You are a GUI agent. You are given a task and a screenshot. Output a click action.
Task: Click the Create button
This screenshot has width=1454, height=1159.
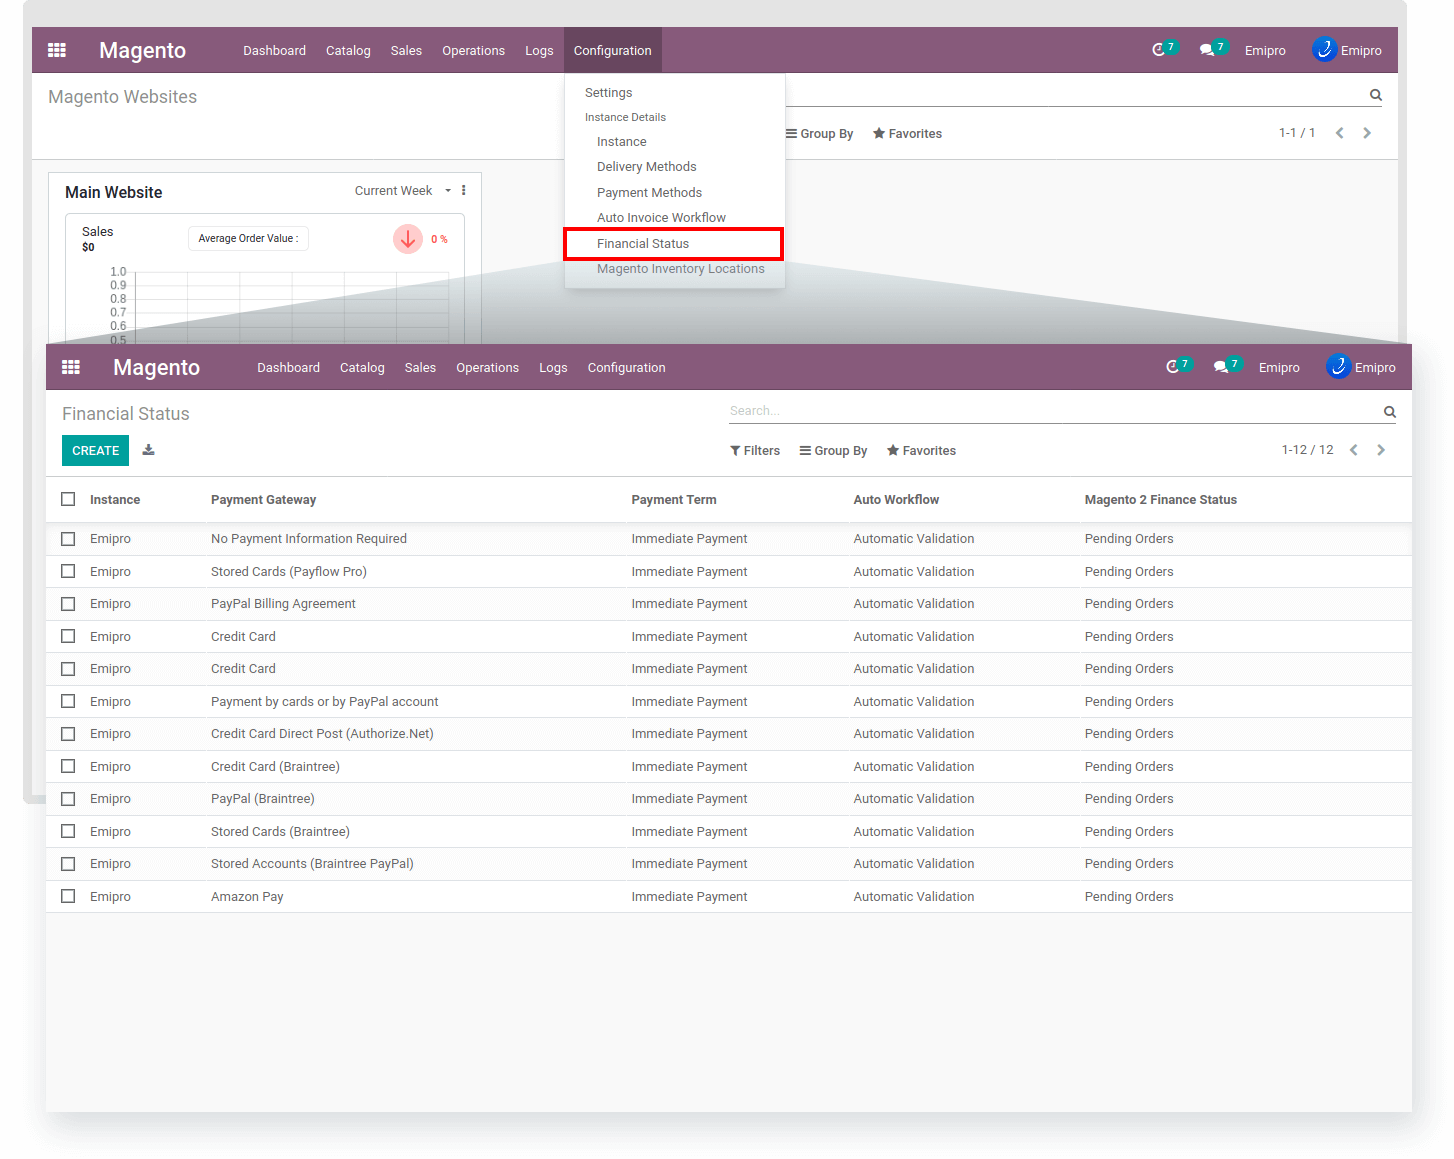(96, 451)
